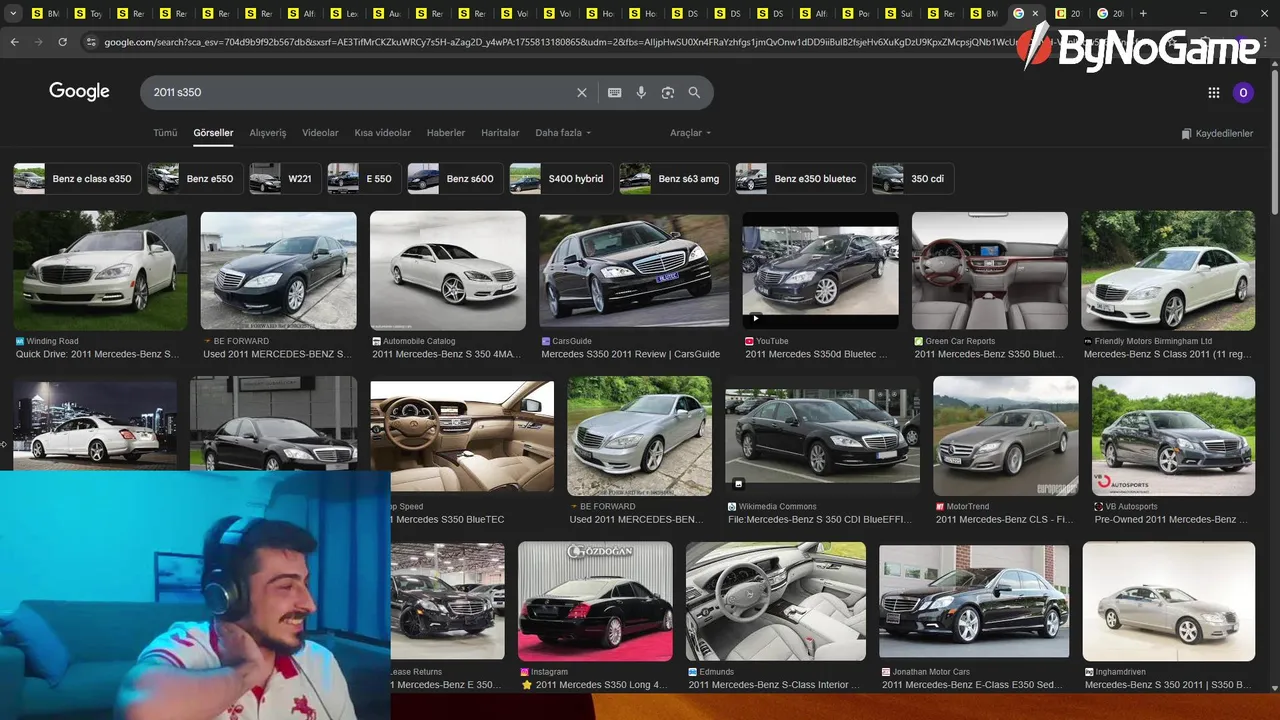Open the Videolar tab
The width and height of the screenshot is (1280, 720).
coord(320,133)
